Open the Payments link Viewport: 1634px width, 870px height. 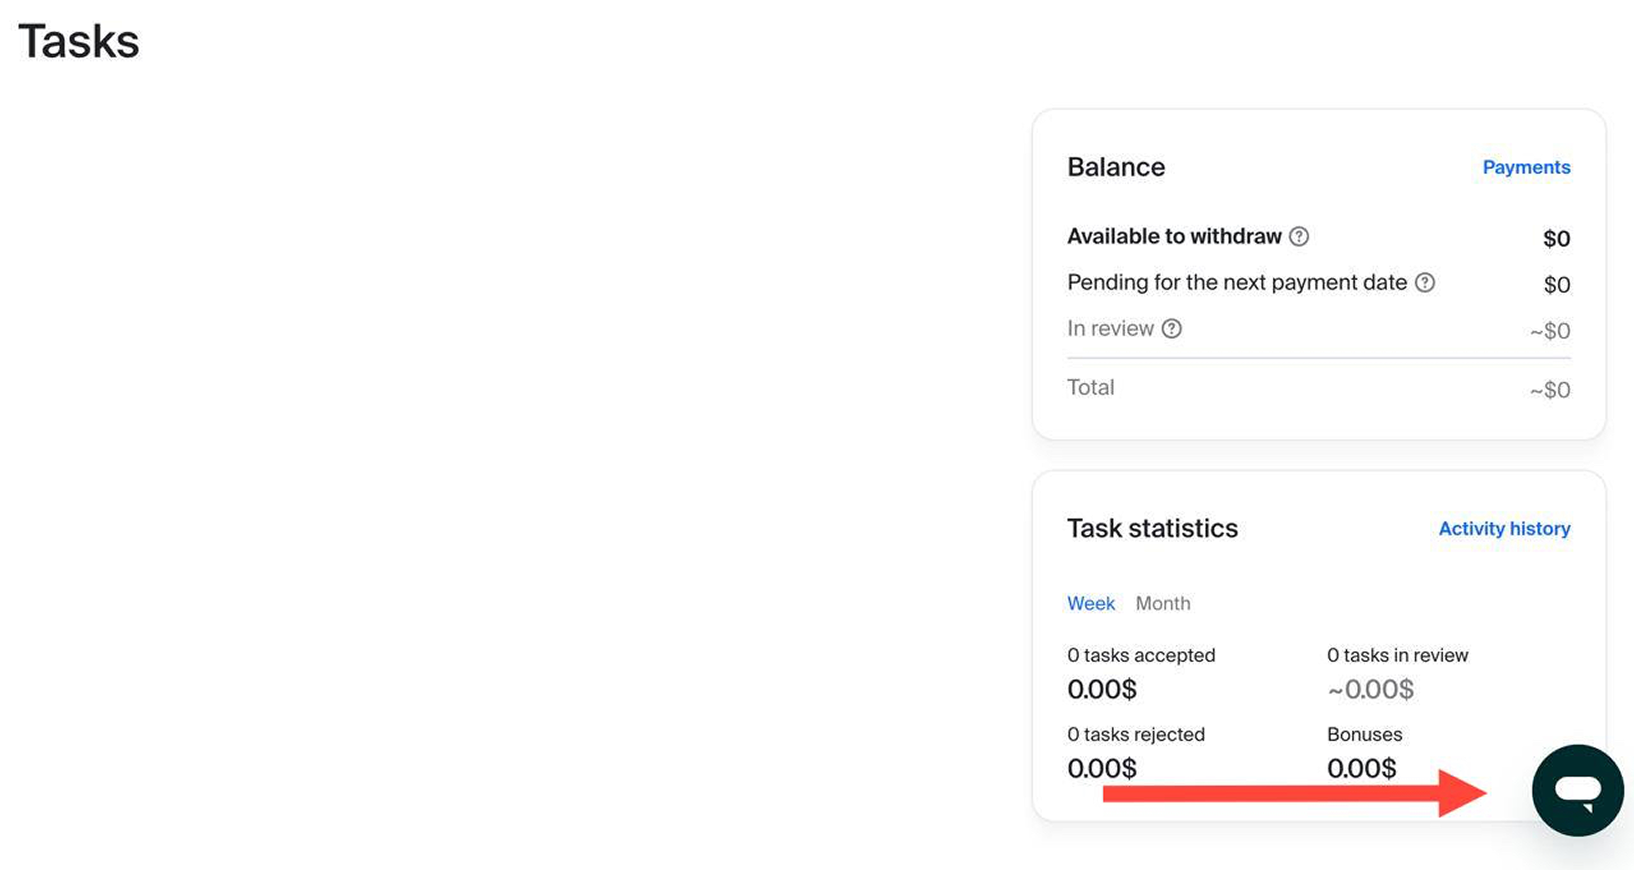1526,168
